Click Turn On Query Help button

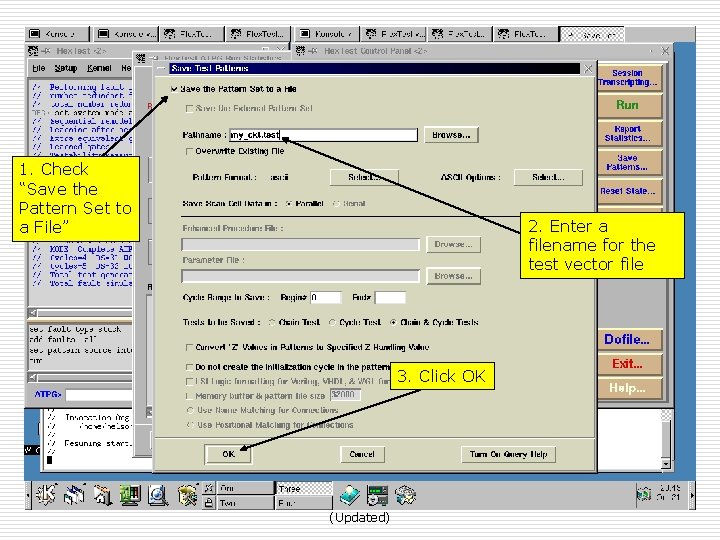(508, 454)
